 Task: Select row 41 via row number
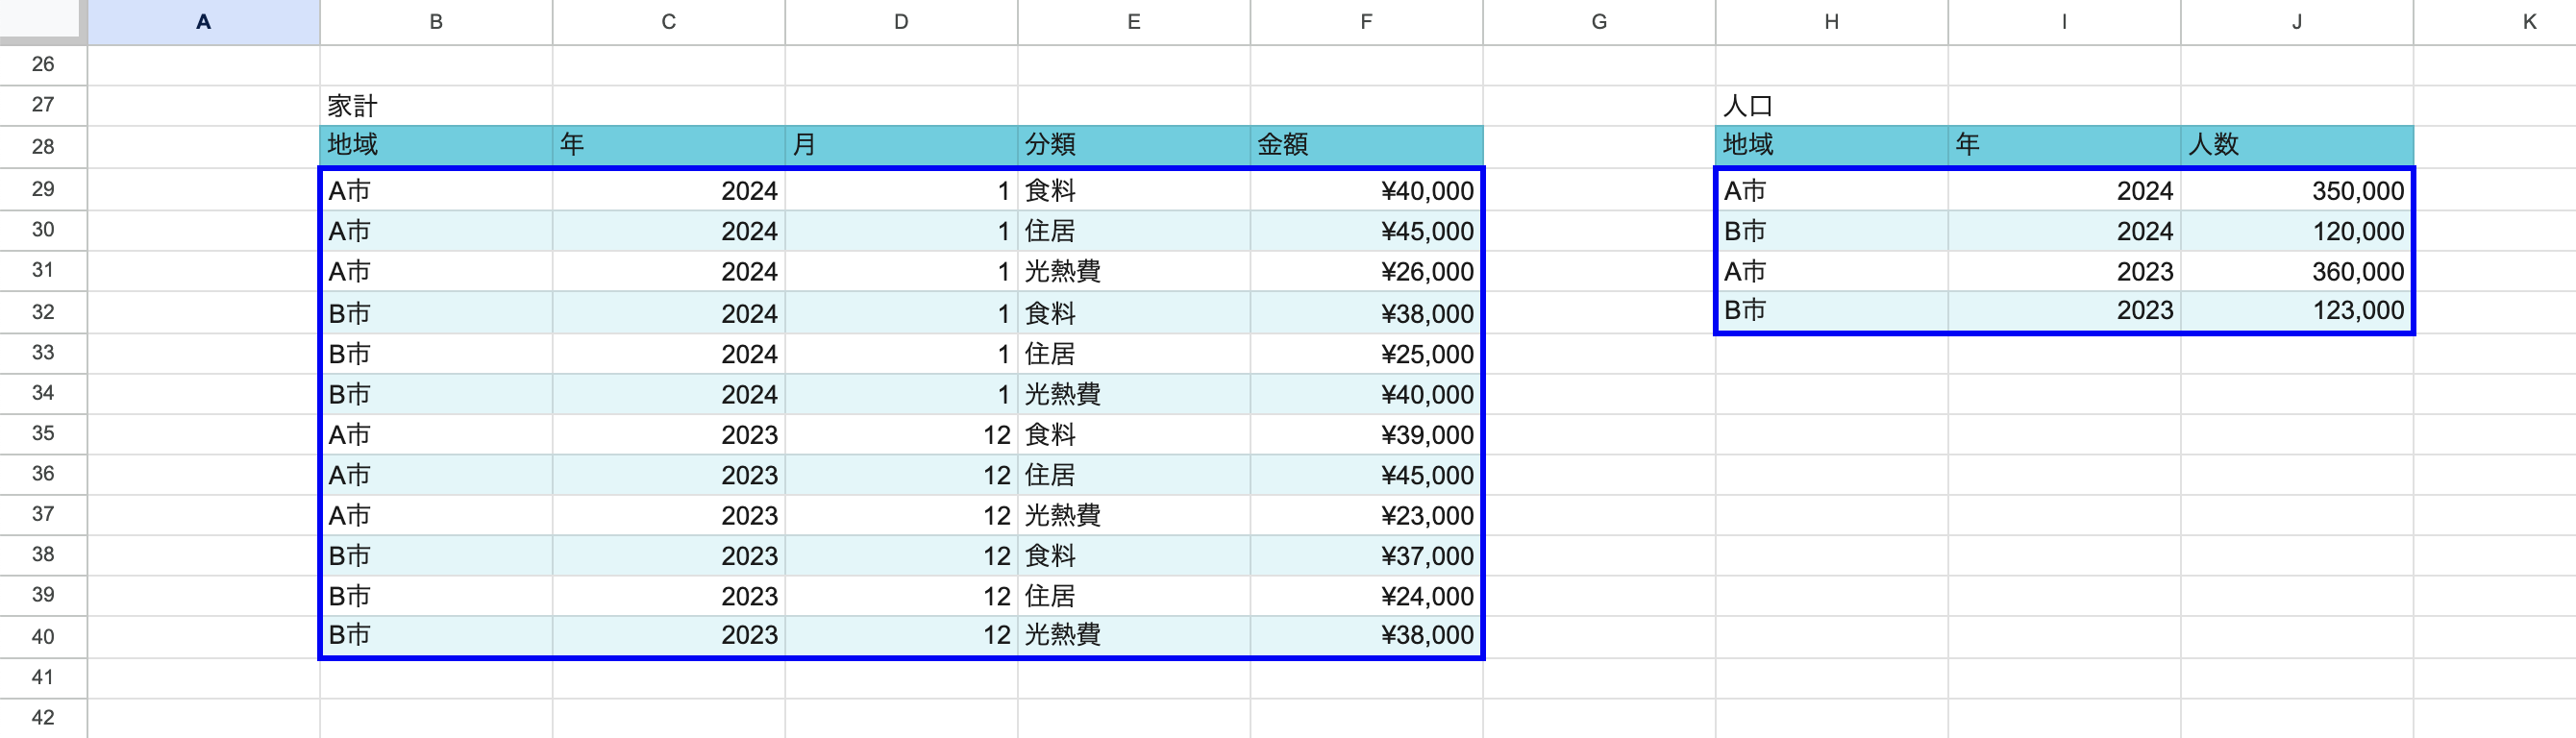(43, 677)
